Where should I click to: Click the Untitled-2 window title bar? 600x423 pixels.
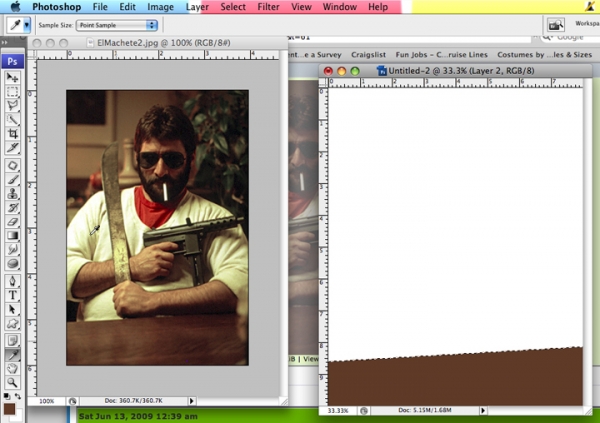[455, 71]
